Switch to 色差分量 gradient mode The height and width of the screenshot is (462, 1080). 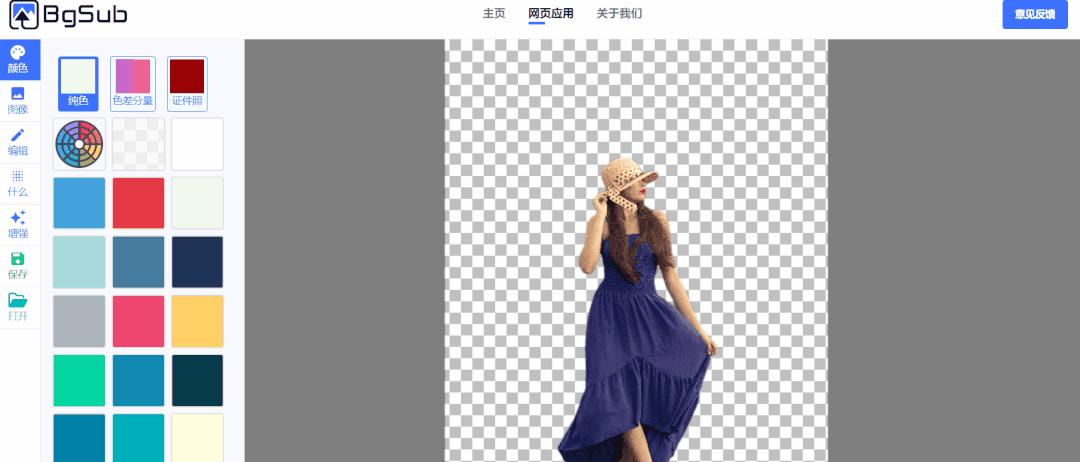click(x=132, y=83)
